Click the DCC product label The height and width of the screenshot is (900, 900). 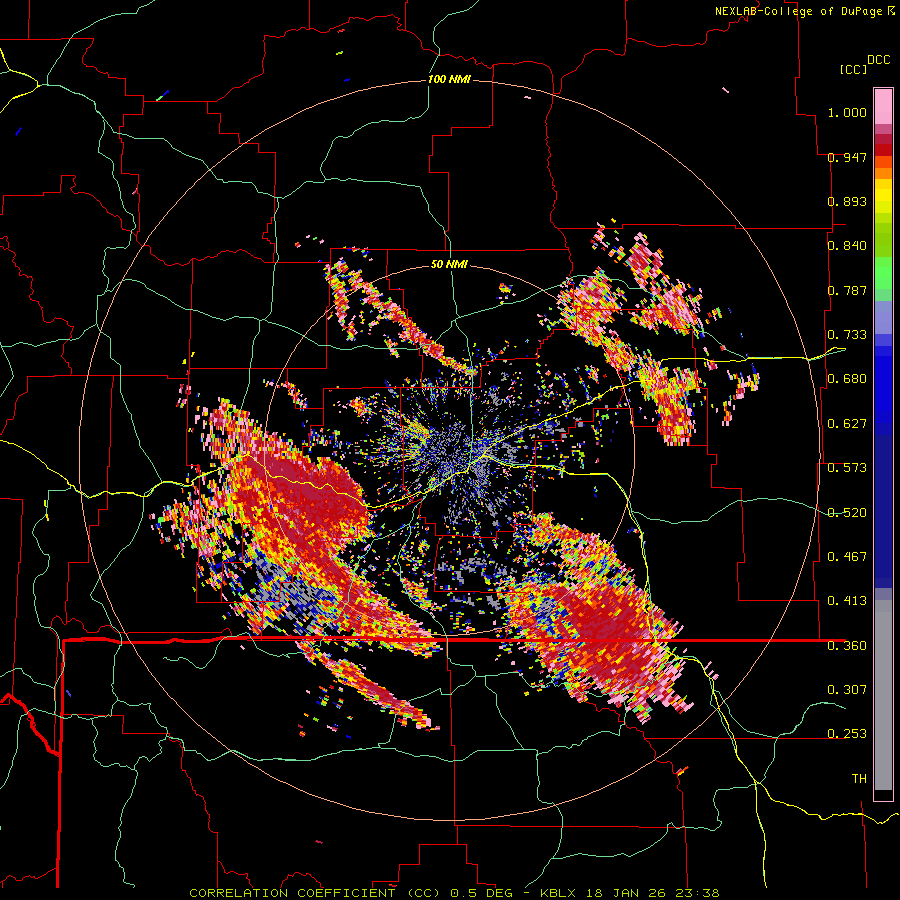(879, 60)
